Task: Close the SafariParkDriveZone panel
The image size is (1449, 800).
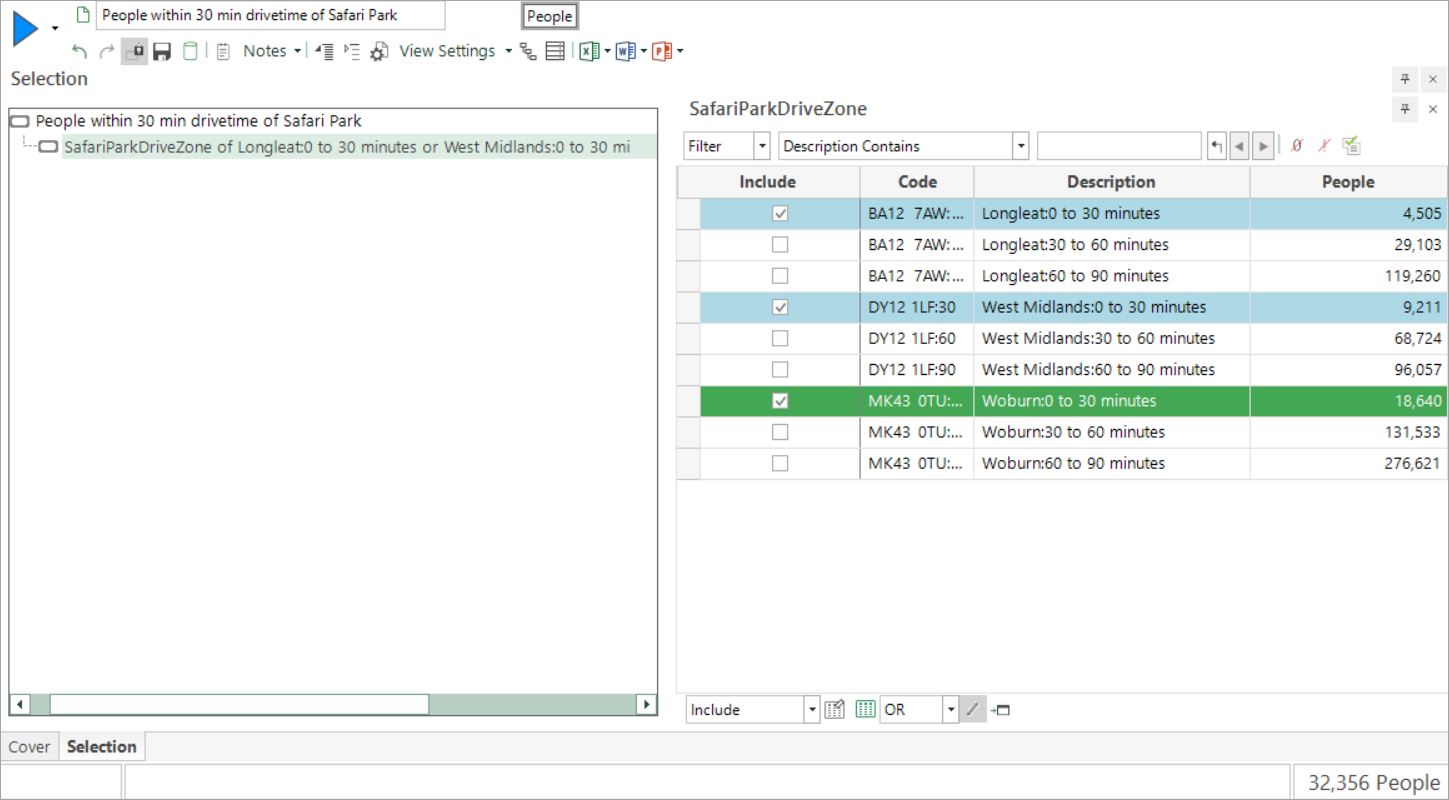Action: (x=1433, y=109)
